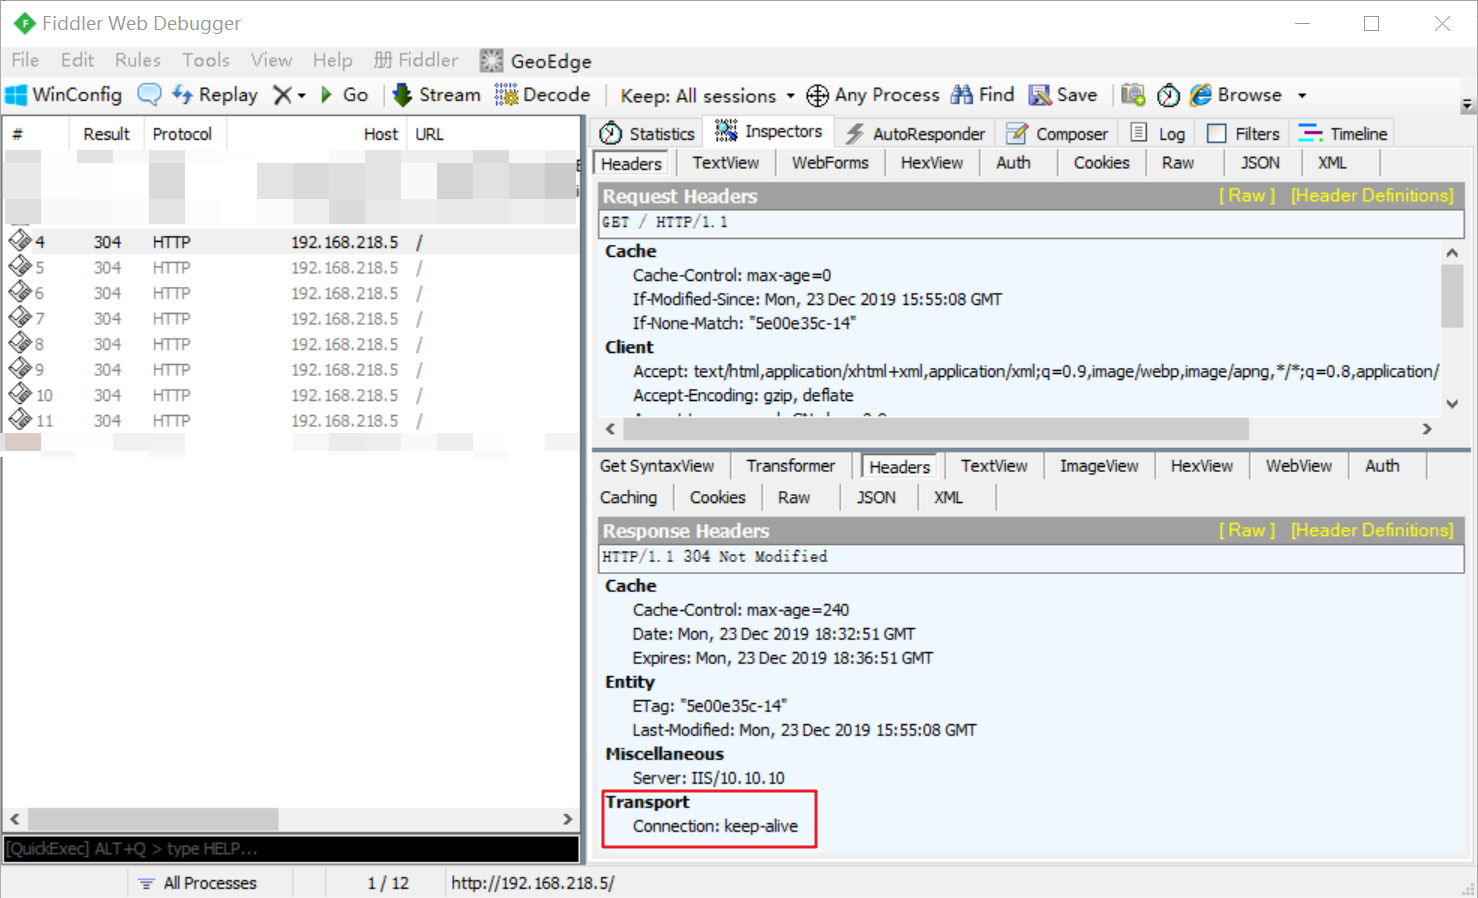Open the response Caching tab
The height and width of the screenshot is (898, 1478).
[x=628, y=498]
